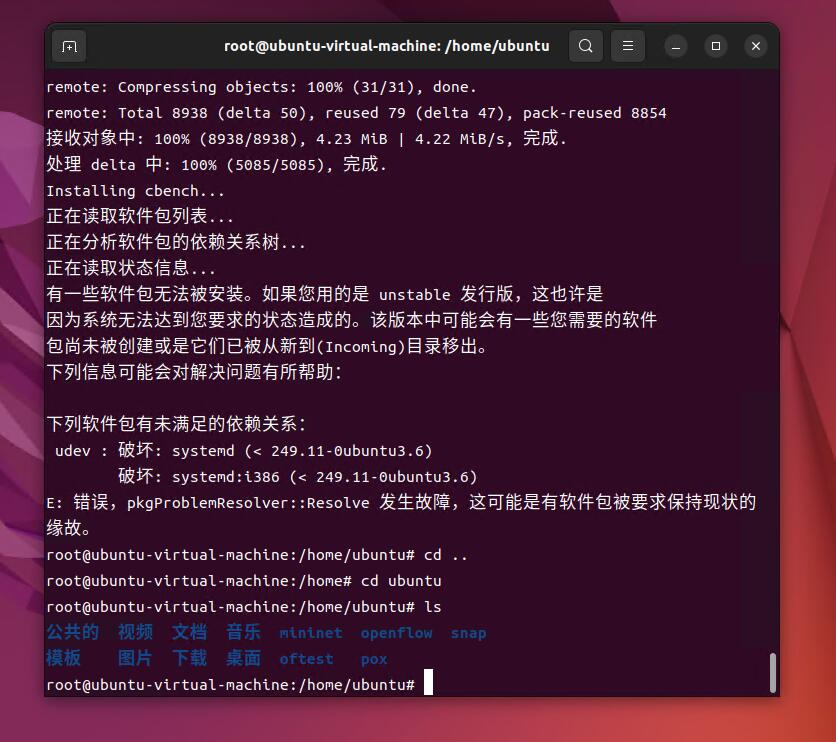Select the 音乐 folder name

[243, 632]
